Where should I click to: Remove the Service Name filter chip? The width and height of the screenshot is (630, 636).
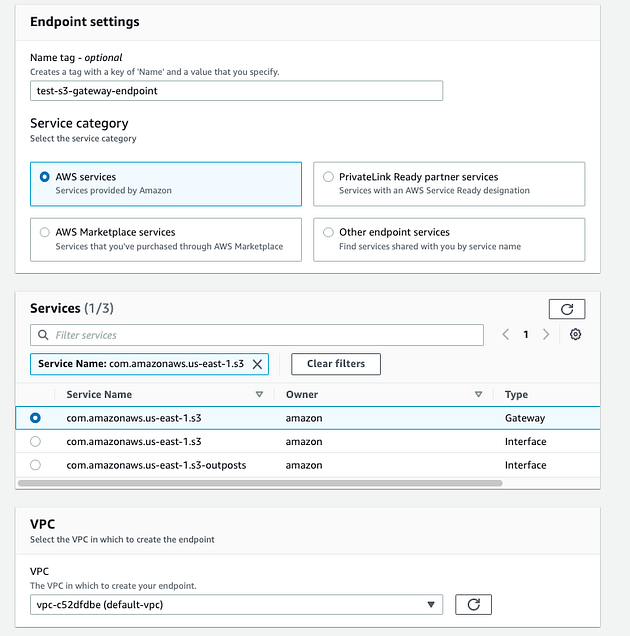(257, 364)
